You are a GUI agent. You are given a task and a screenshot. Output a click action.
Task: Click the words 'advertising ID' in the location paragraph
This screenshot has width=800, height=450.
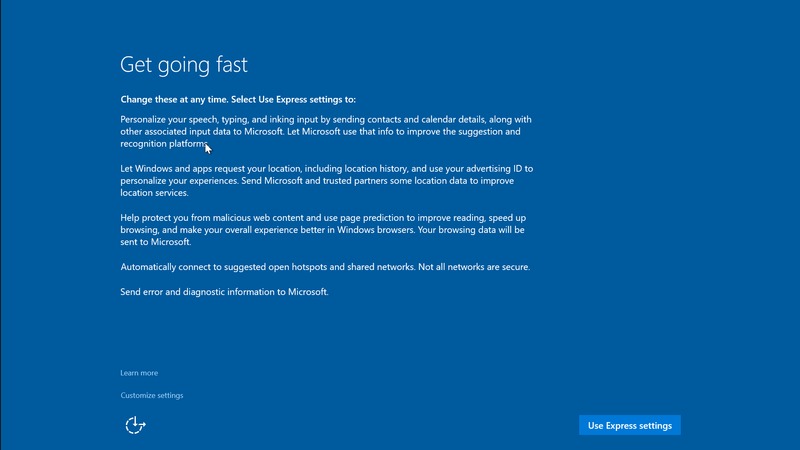tap(494, 168)
